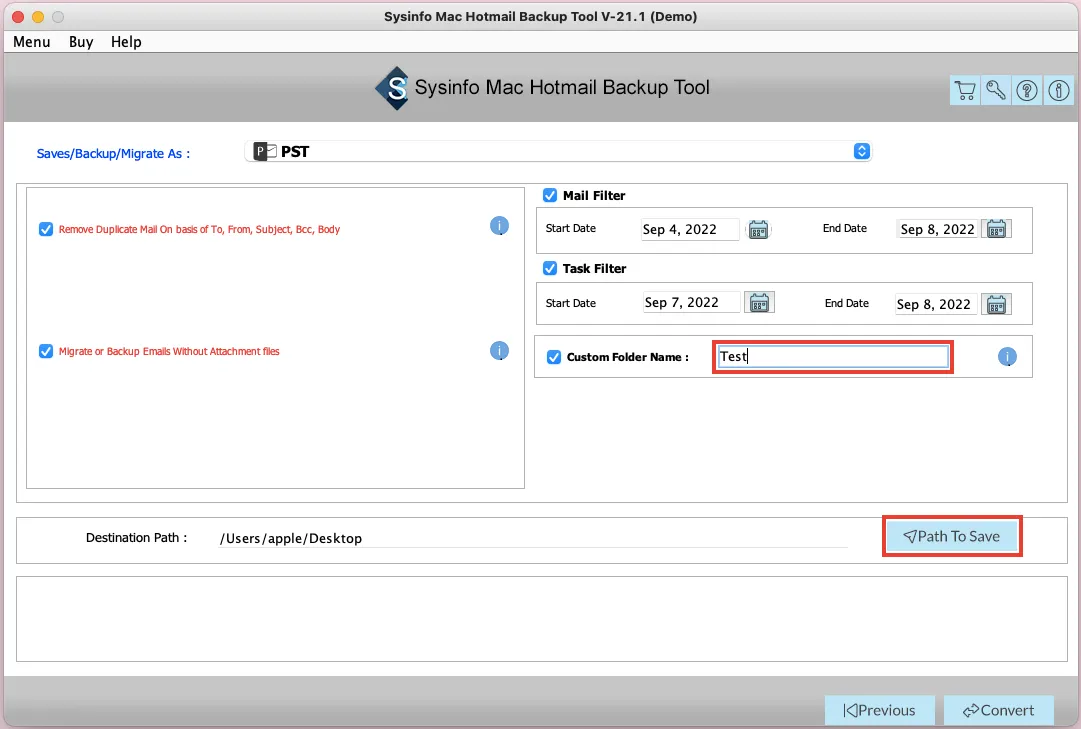Click the Saves/Backup/Migrate As label

(x=113, y=153)
